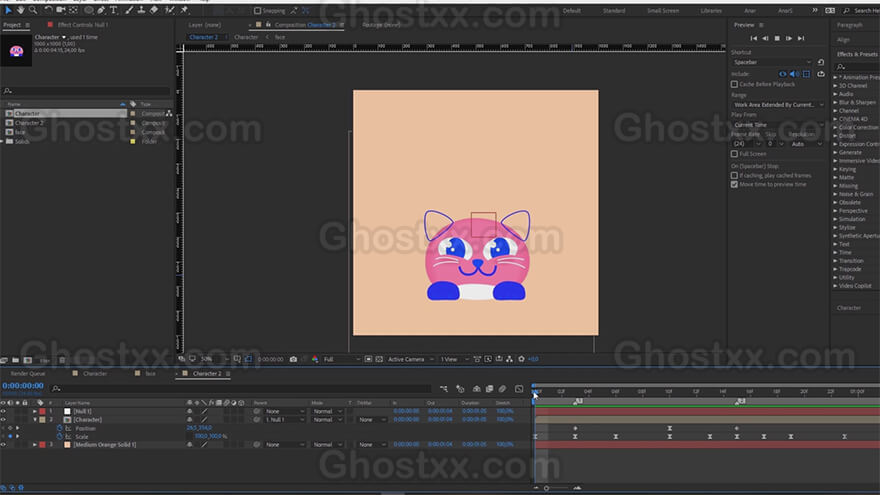Jump to last frame in Preview panel

pyautogui.click(x=801, y=38)
